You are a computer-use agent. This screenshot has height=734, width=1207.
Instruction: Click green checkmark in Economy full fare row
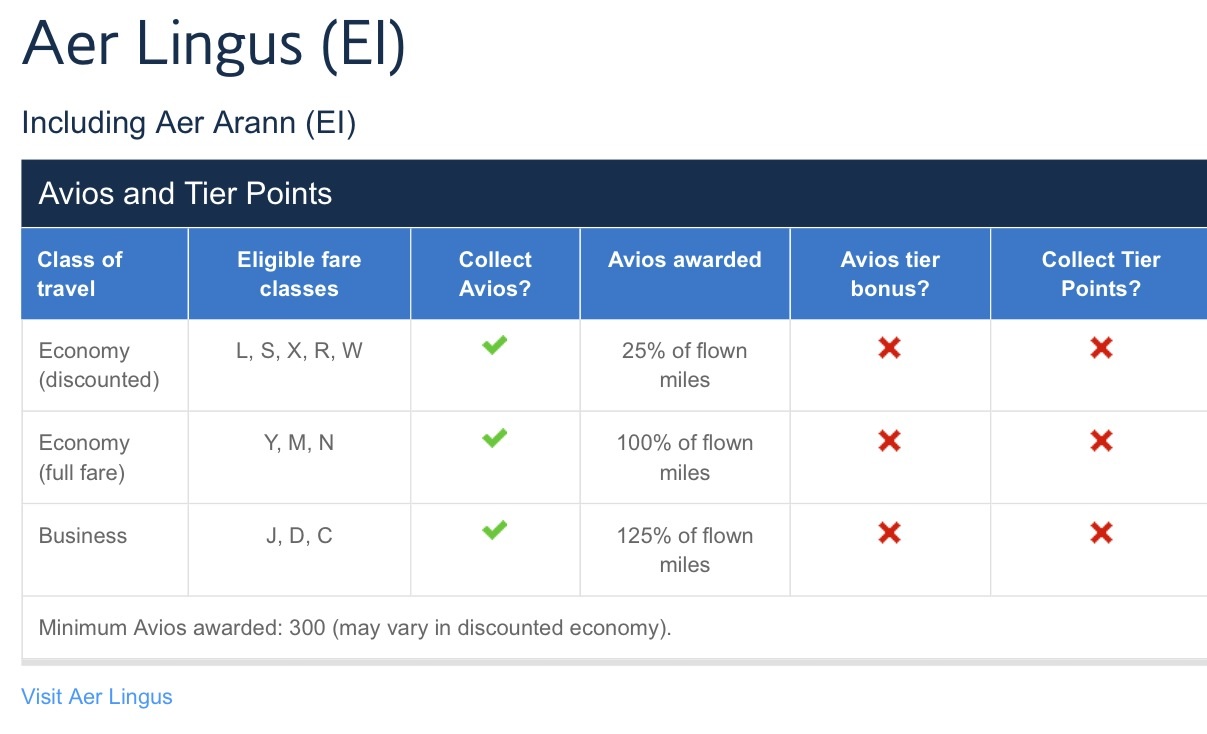click(494, 438)
